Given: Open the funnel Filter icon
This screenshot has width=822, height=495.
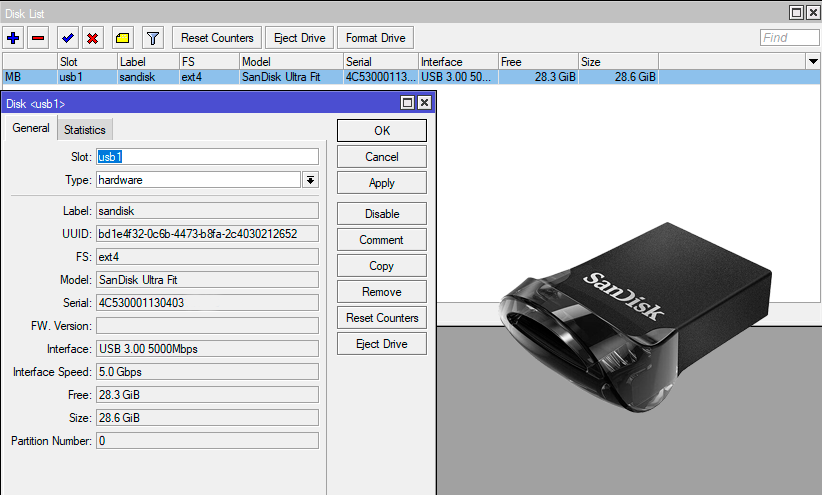Looking at the screenshot, I should [x=153, y=38].
